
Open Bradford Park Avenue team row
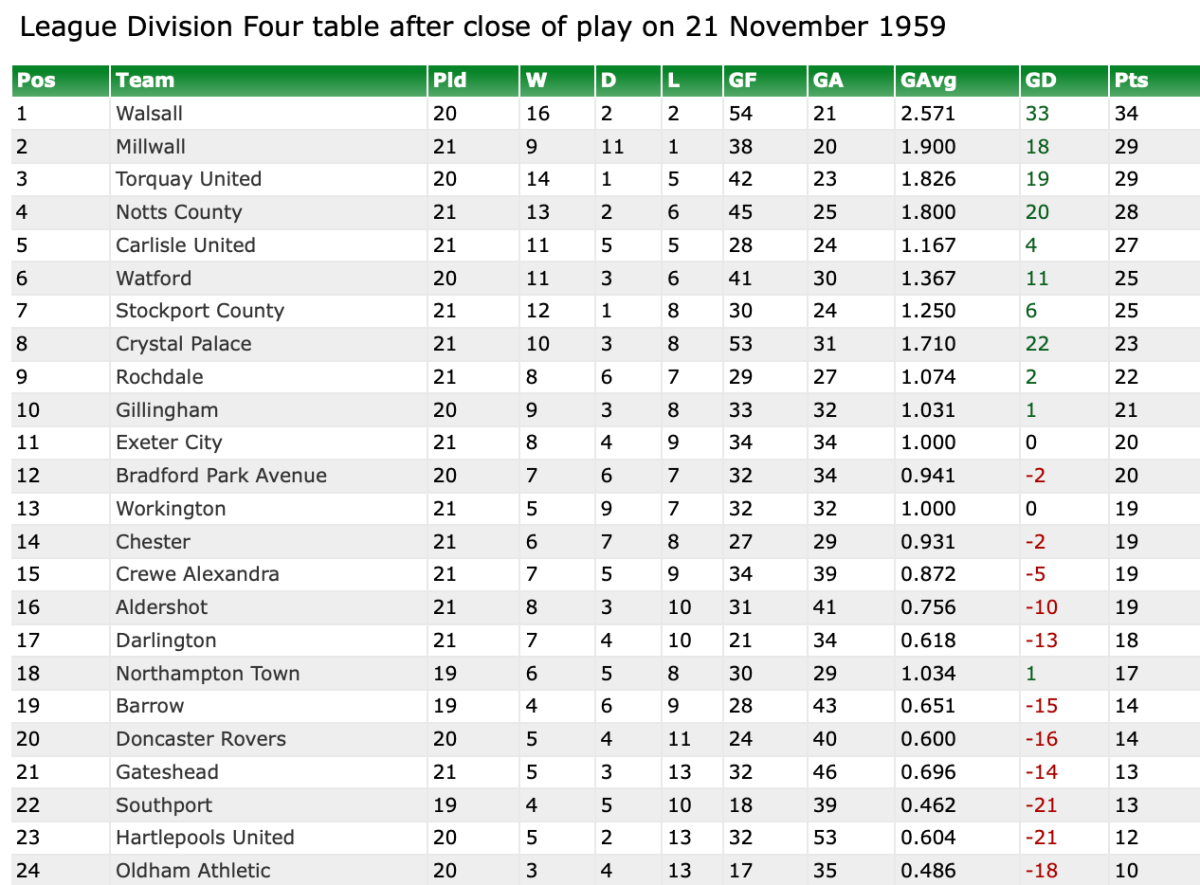[x=221, y=476]
